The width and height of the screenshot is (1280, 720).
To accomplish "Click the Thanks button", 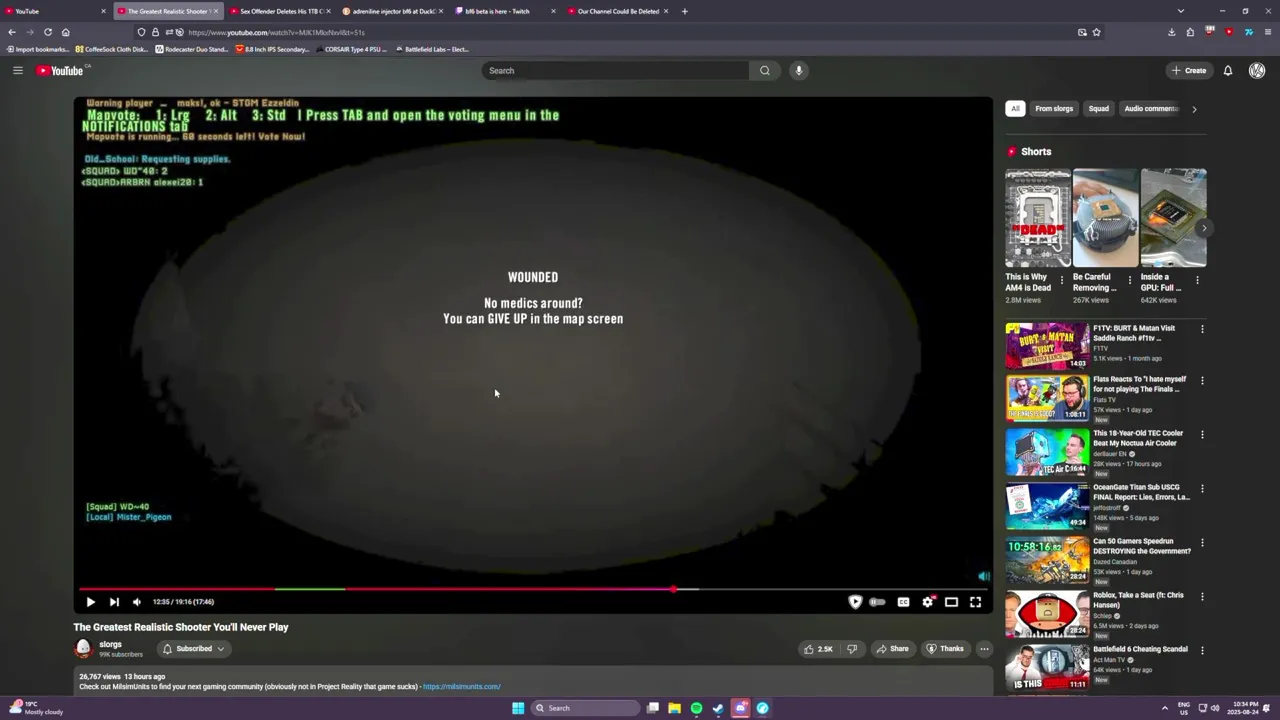I will click(945, 649).
